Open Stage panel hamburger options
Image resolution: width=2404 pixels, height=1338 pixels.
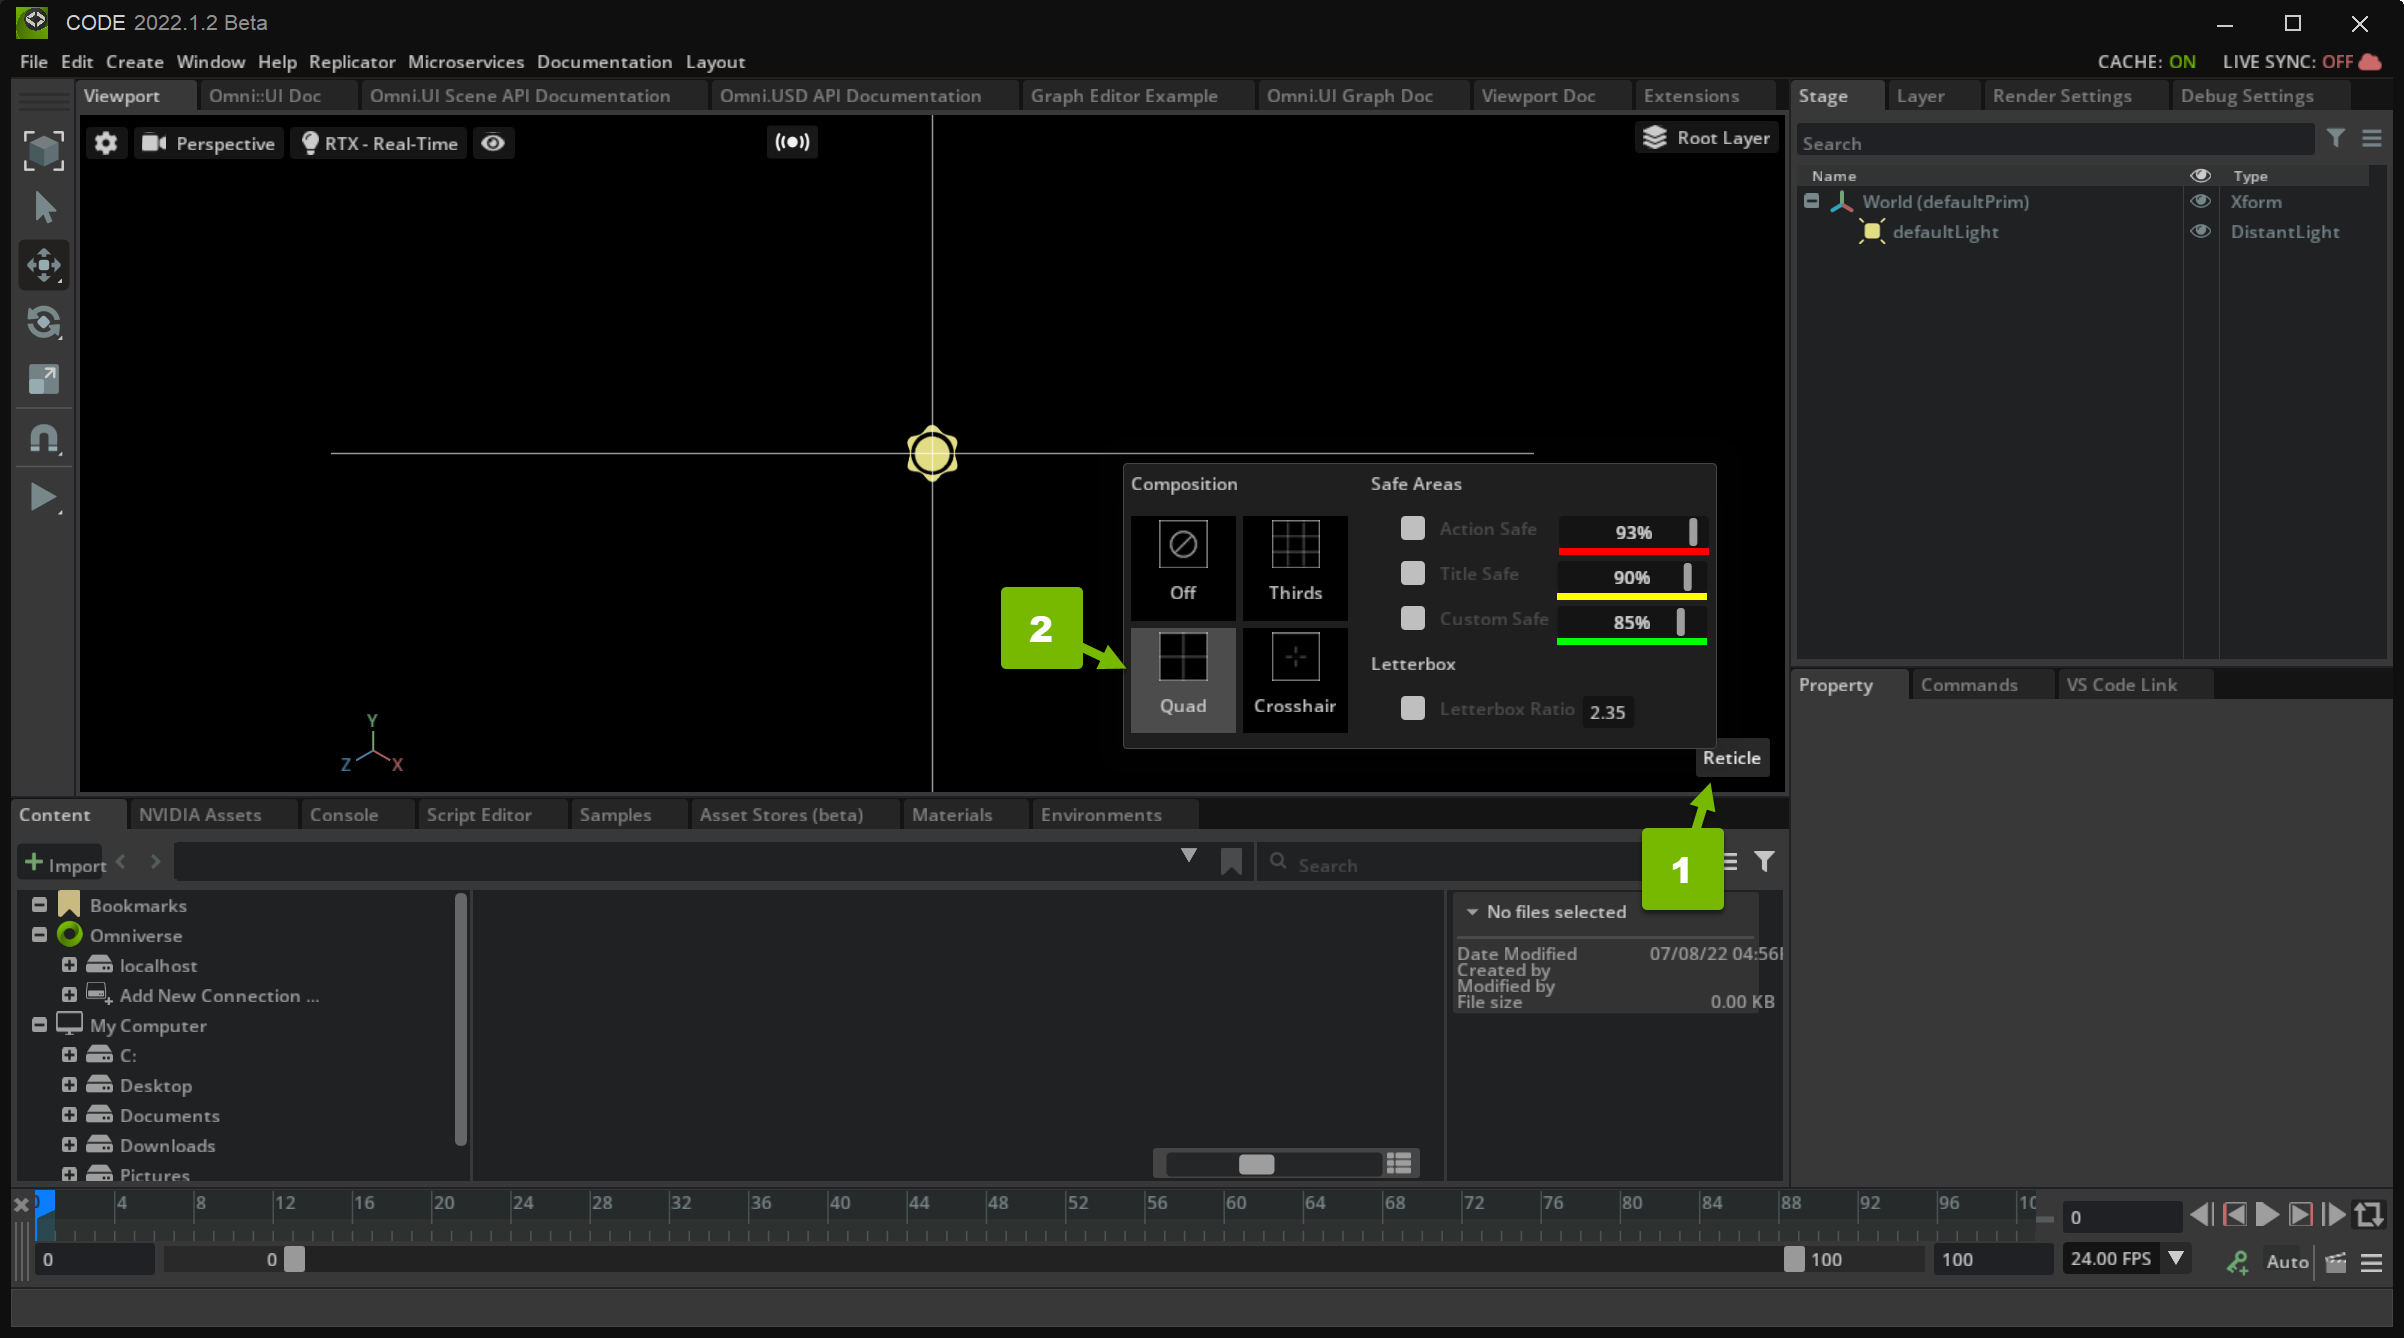coord(2371,139)
